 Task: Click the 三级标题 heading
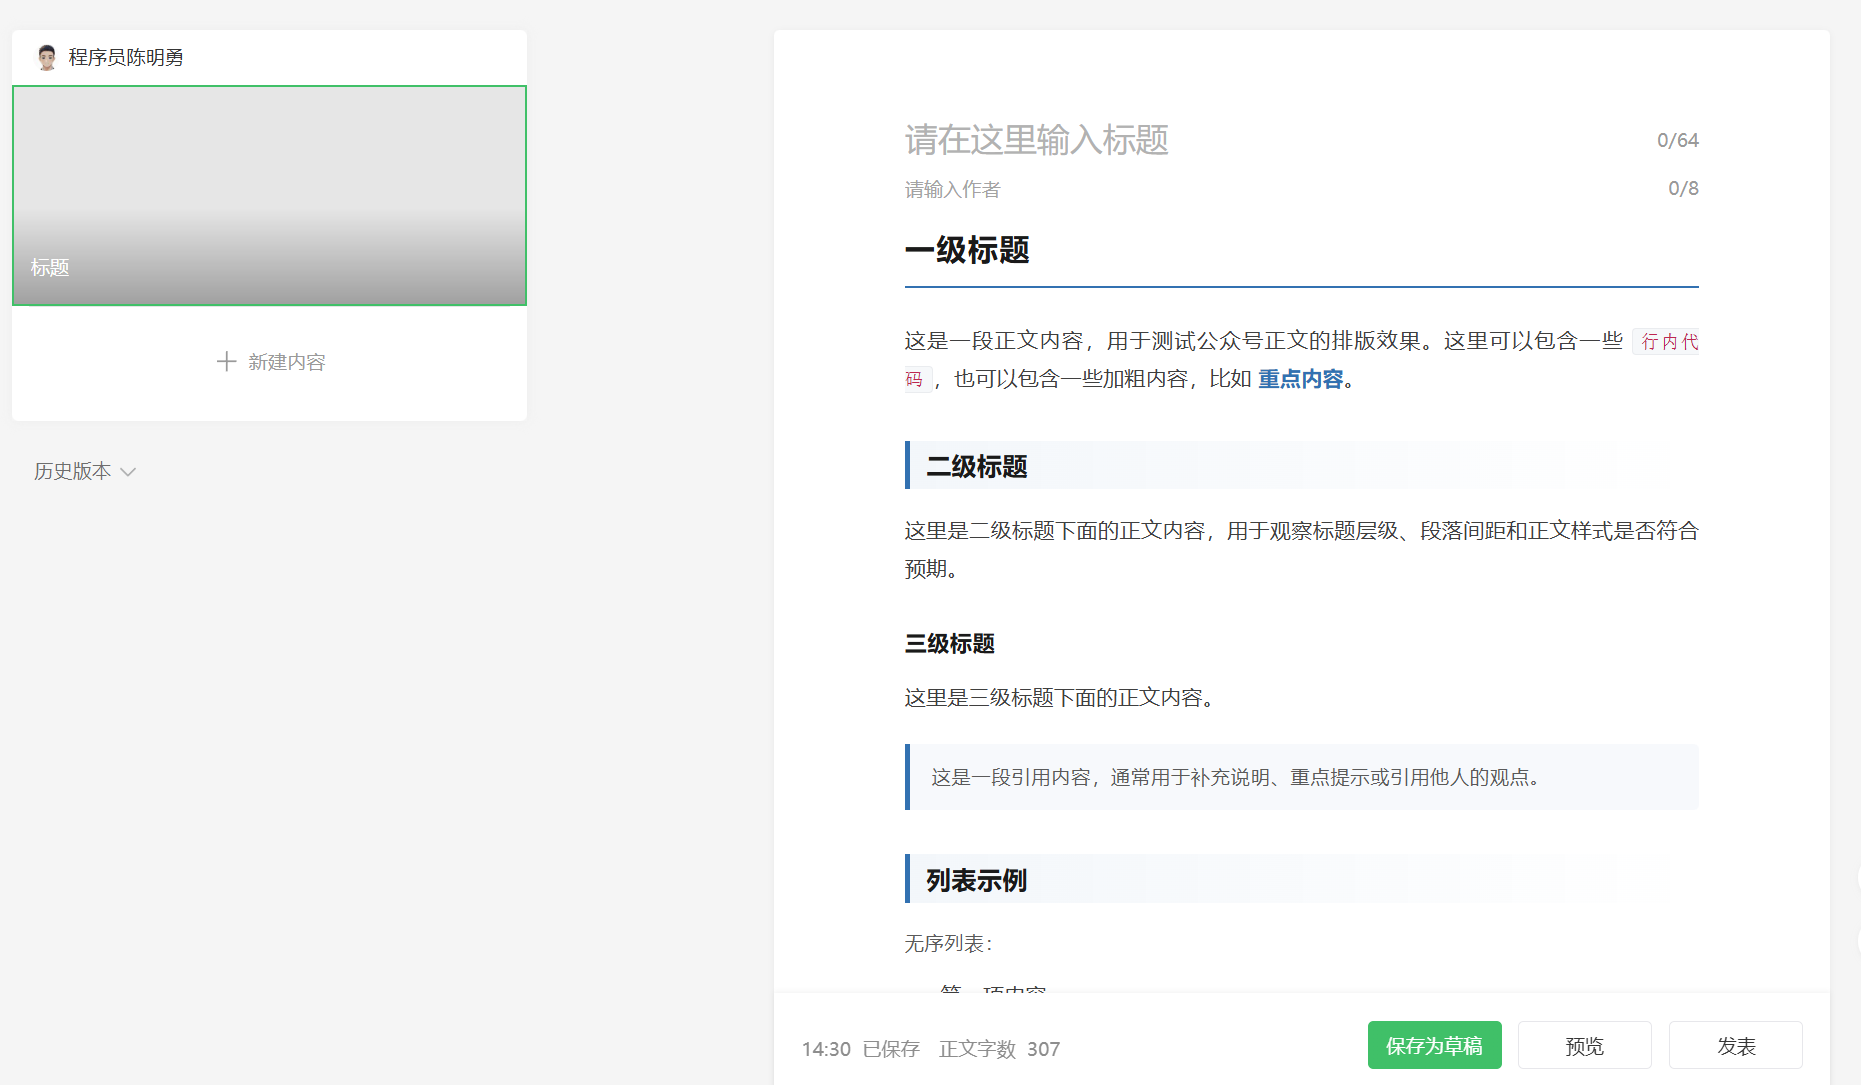949,644
